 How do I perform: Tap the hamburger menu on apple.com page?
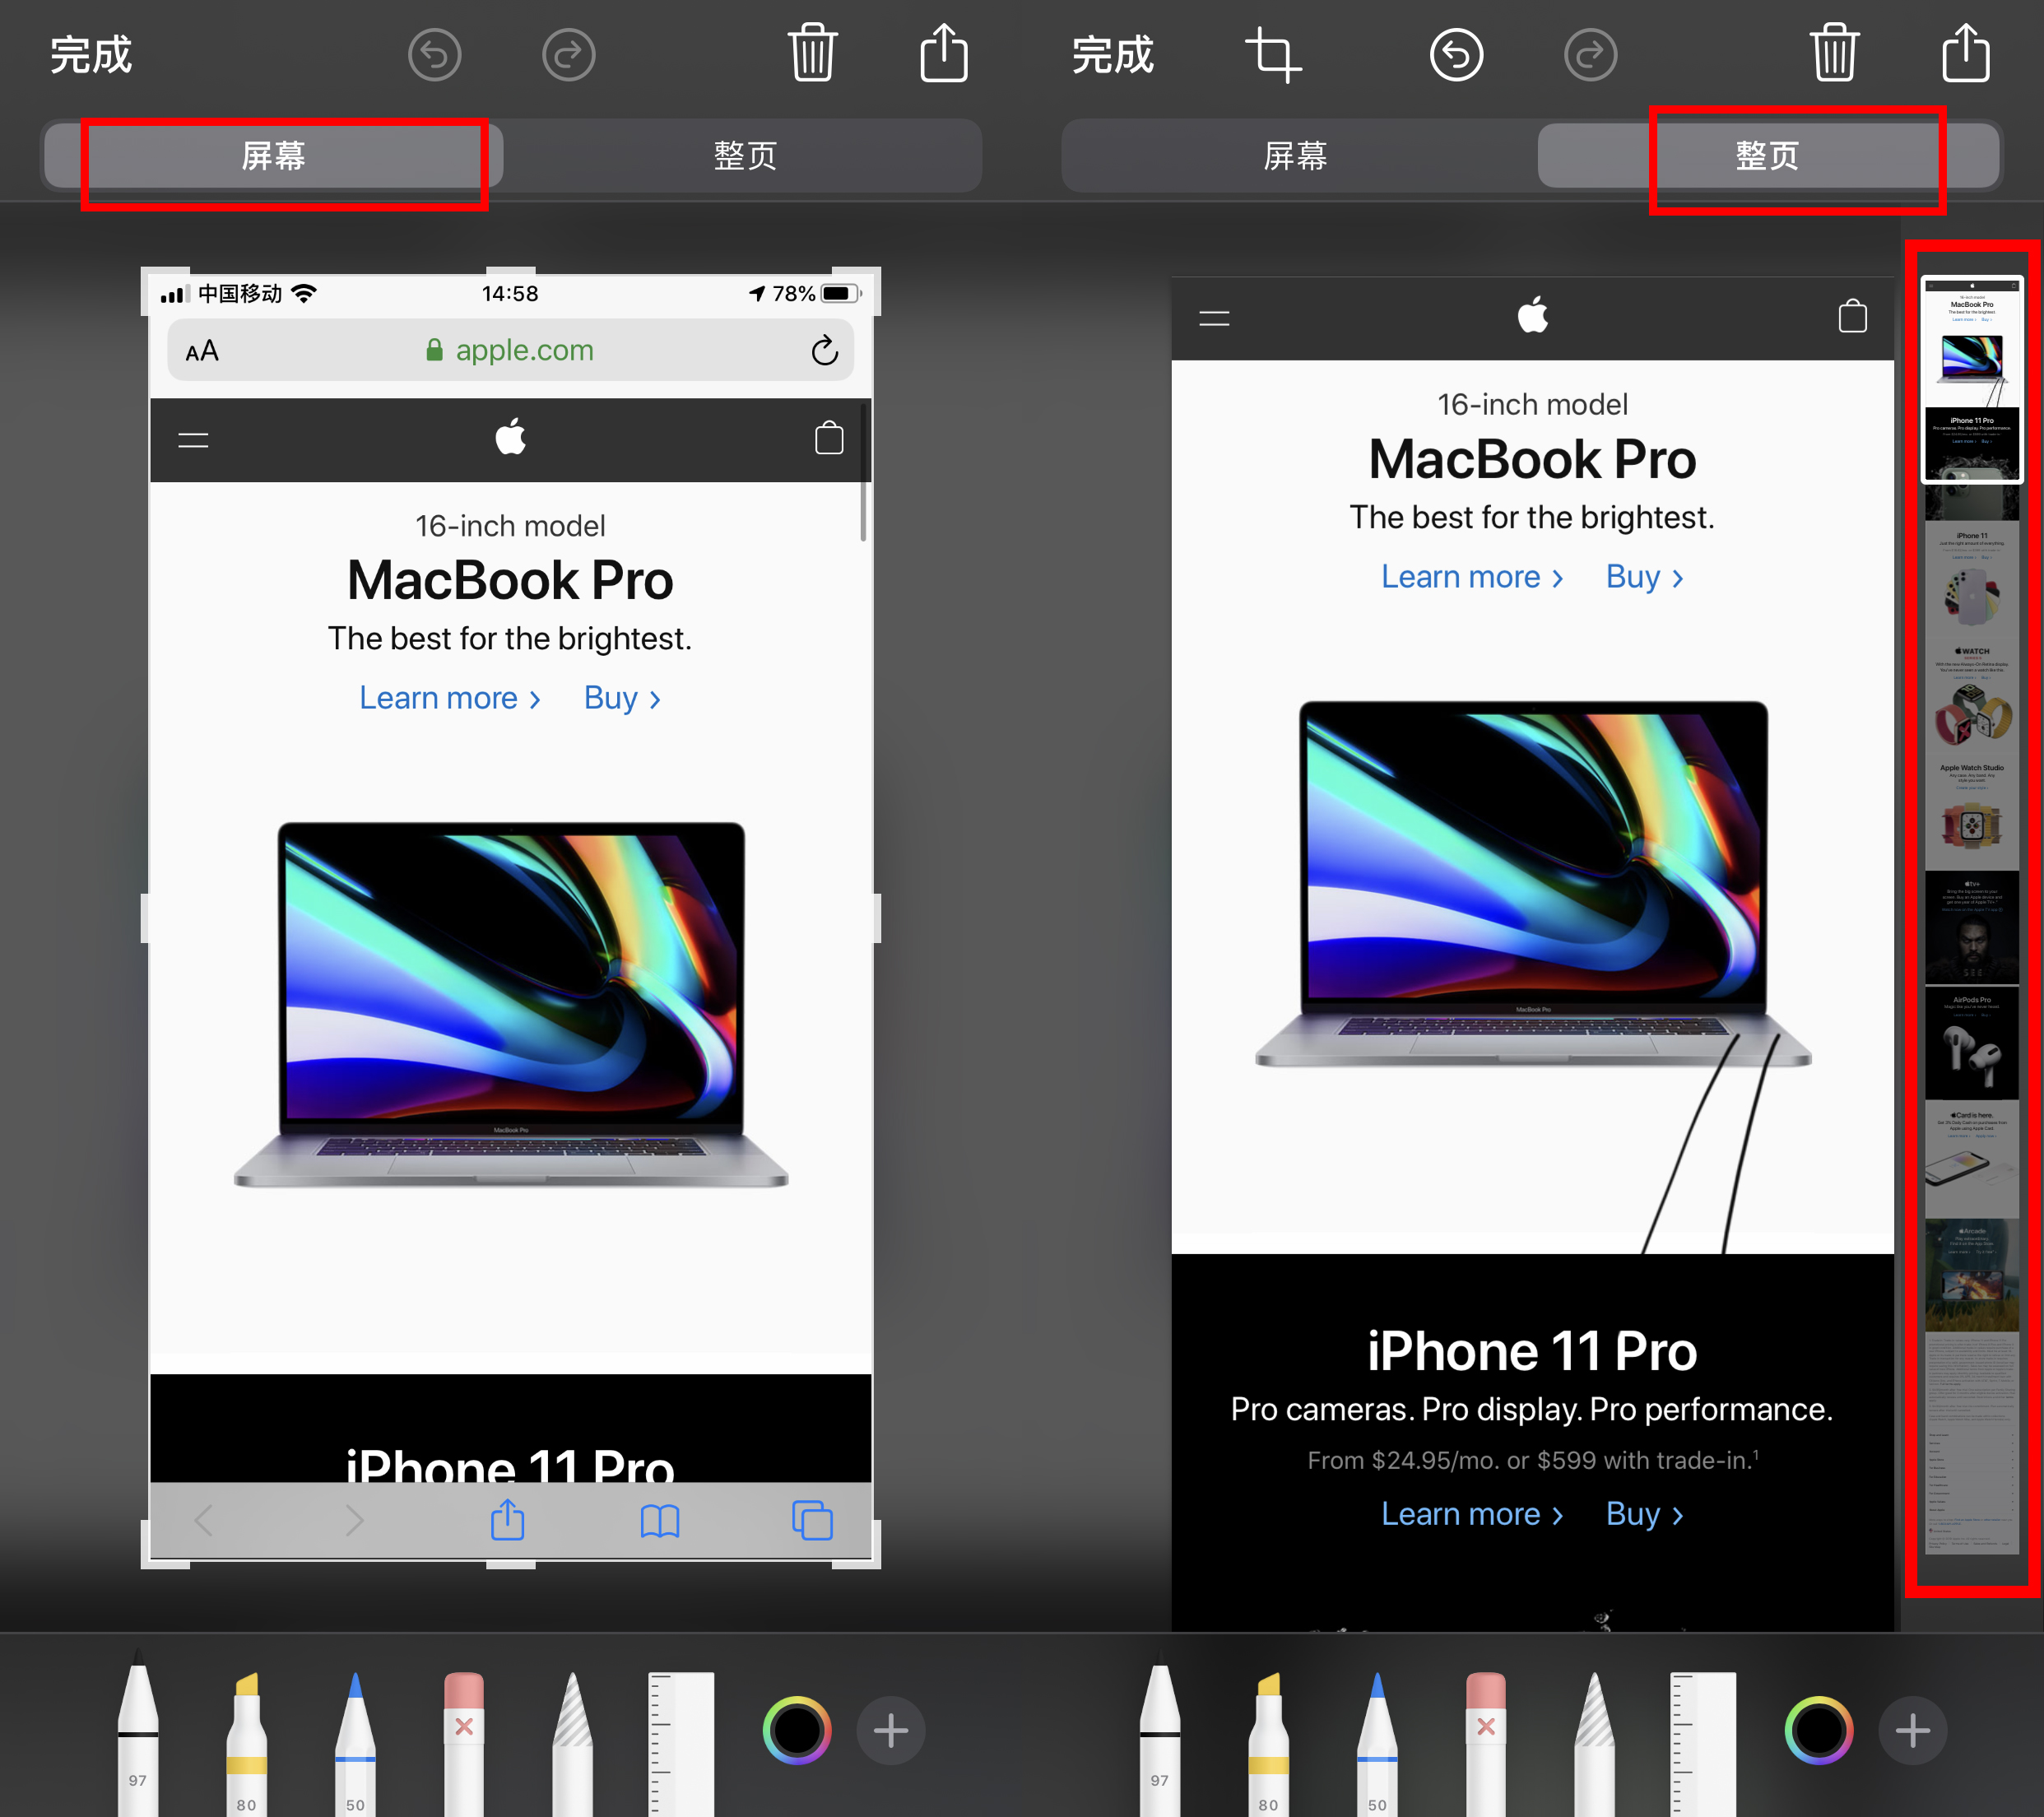pos(193,440)
